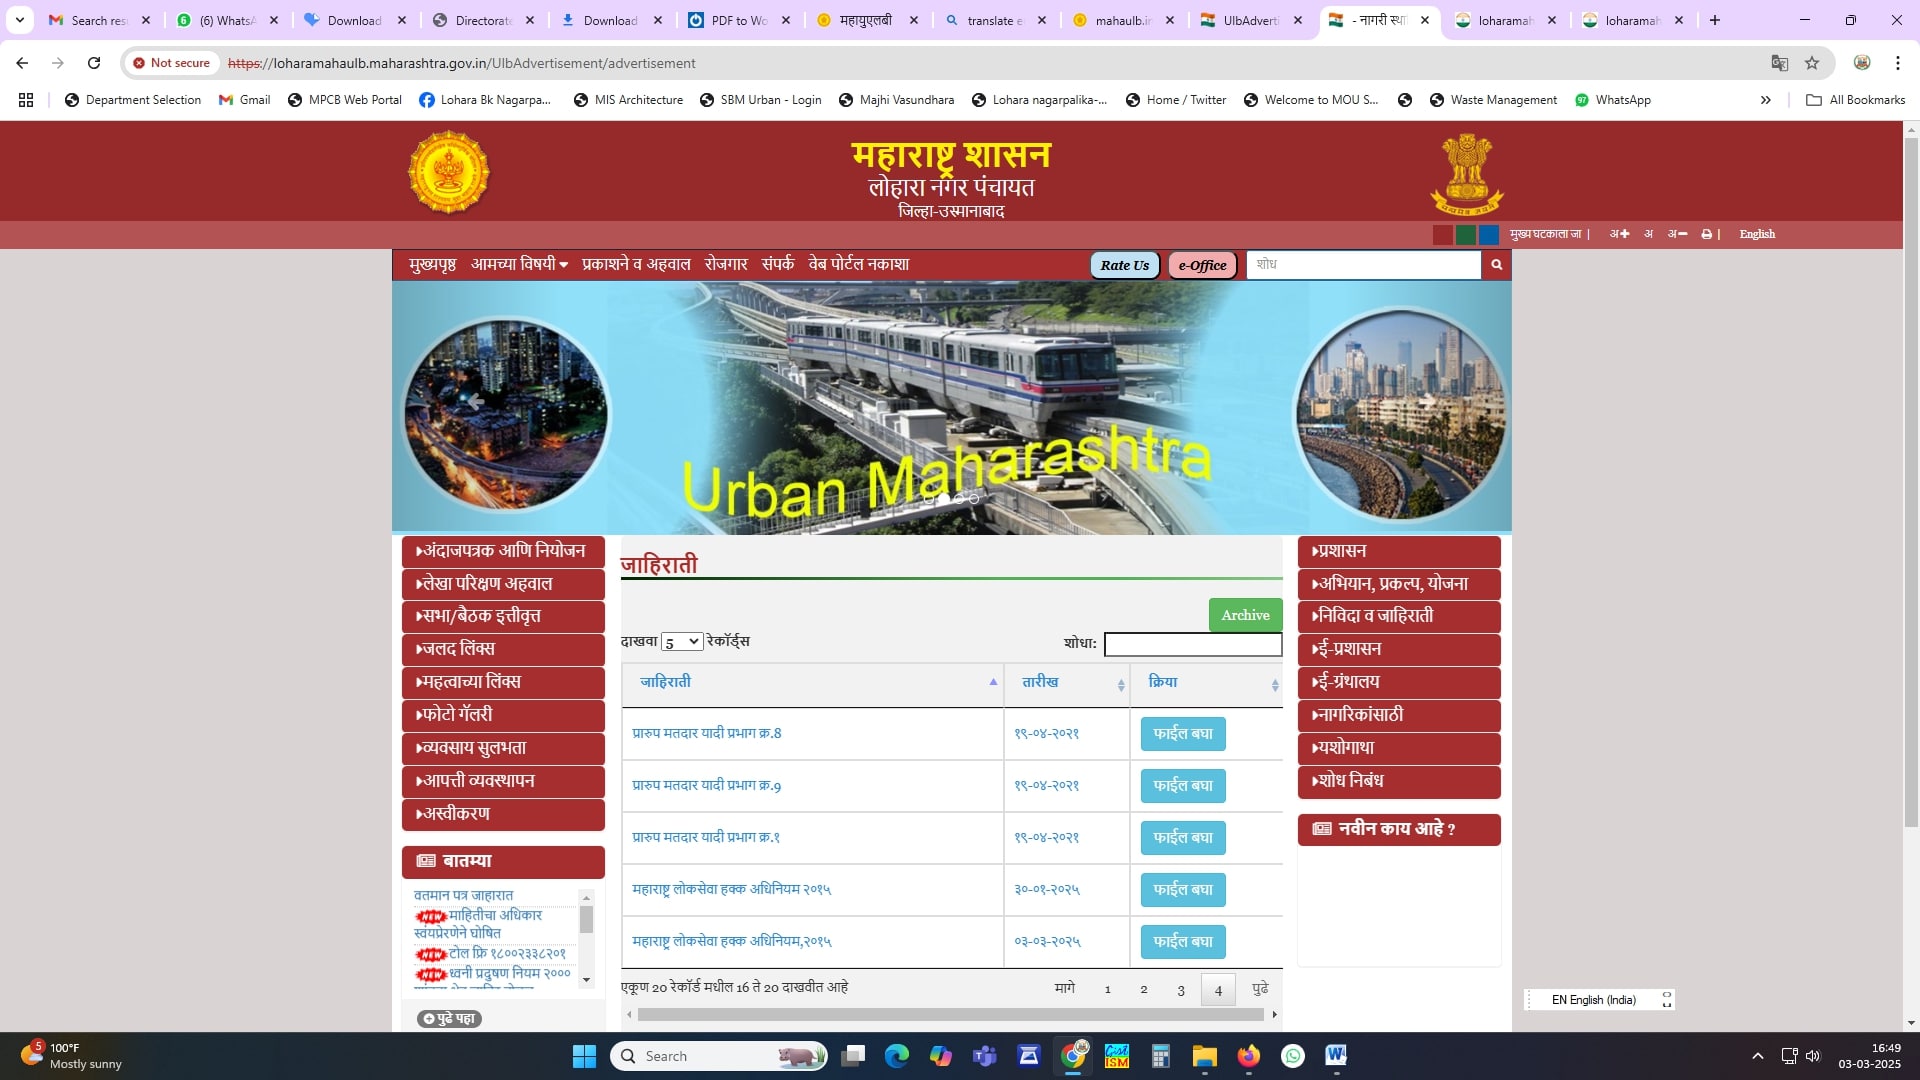Click Google Translate icon in address bar
The image size is (1920, 1080).
1779,63
